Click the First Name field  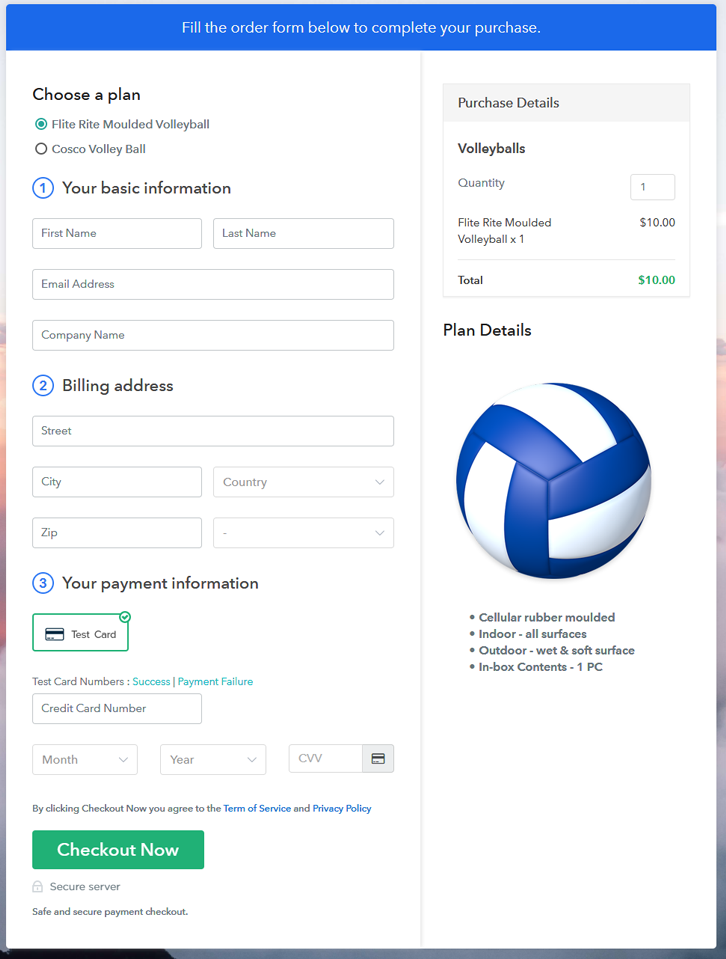pos(117,233)
